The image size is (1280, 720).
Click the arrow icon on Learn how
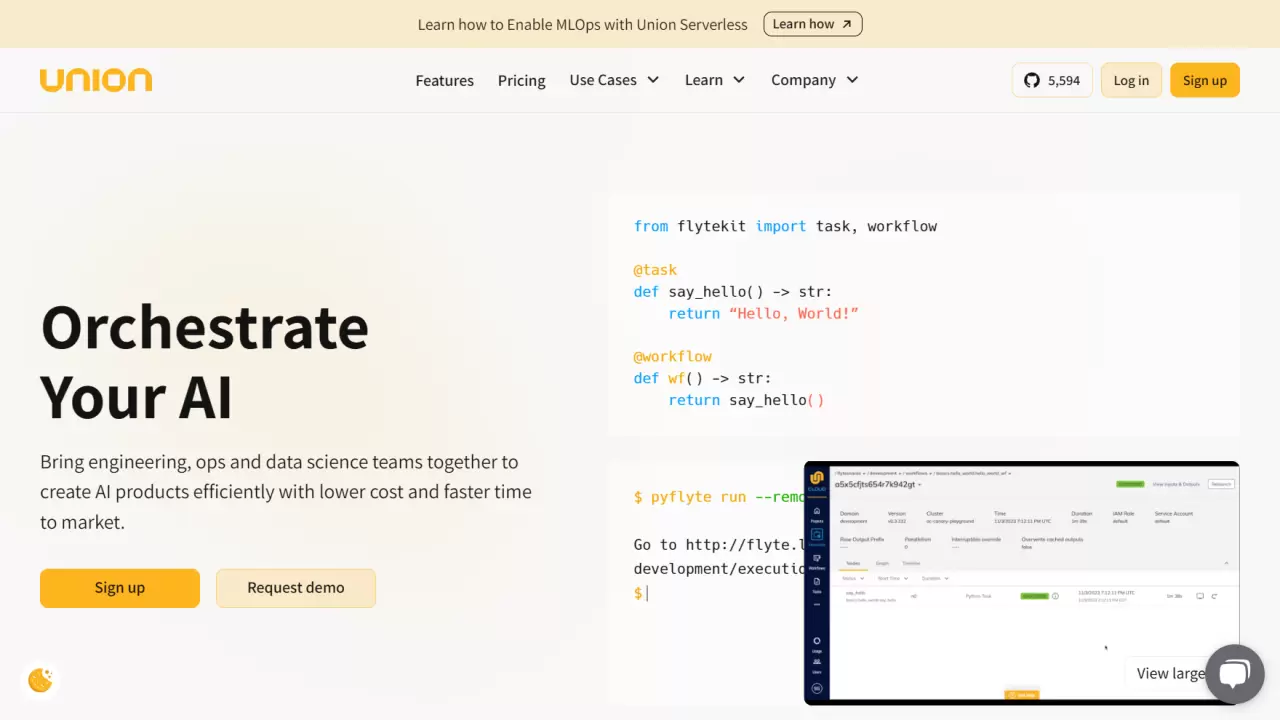(x=847, y=24)
